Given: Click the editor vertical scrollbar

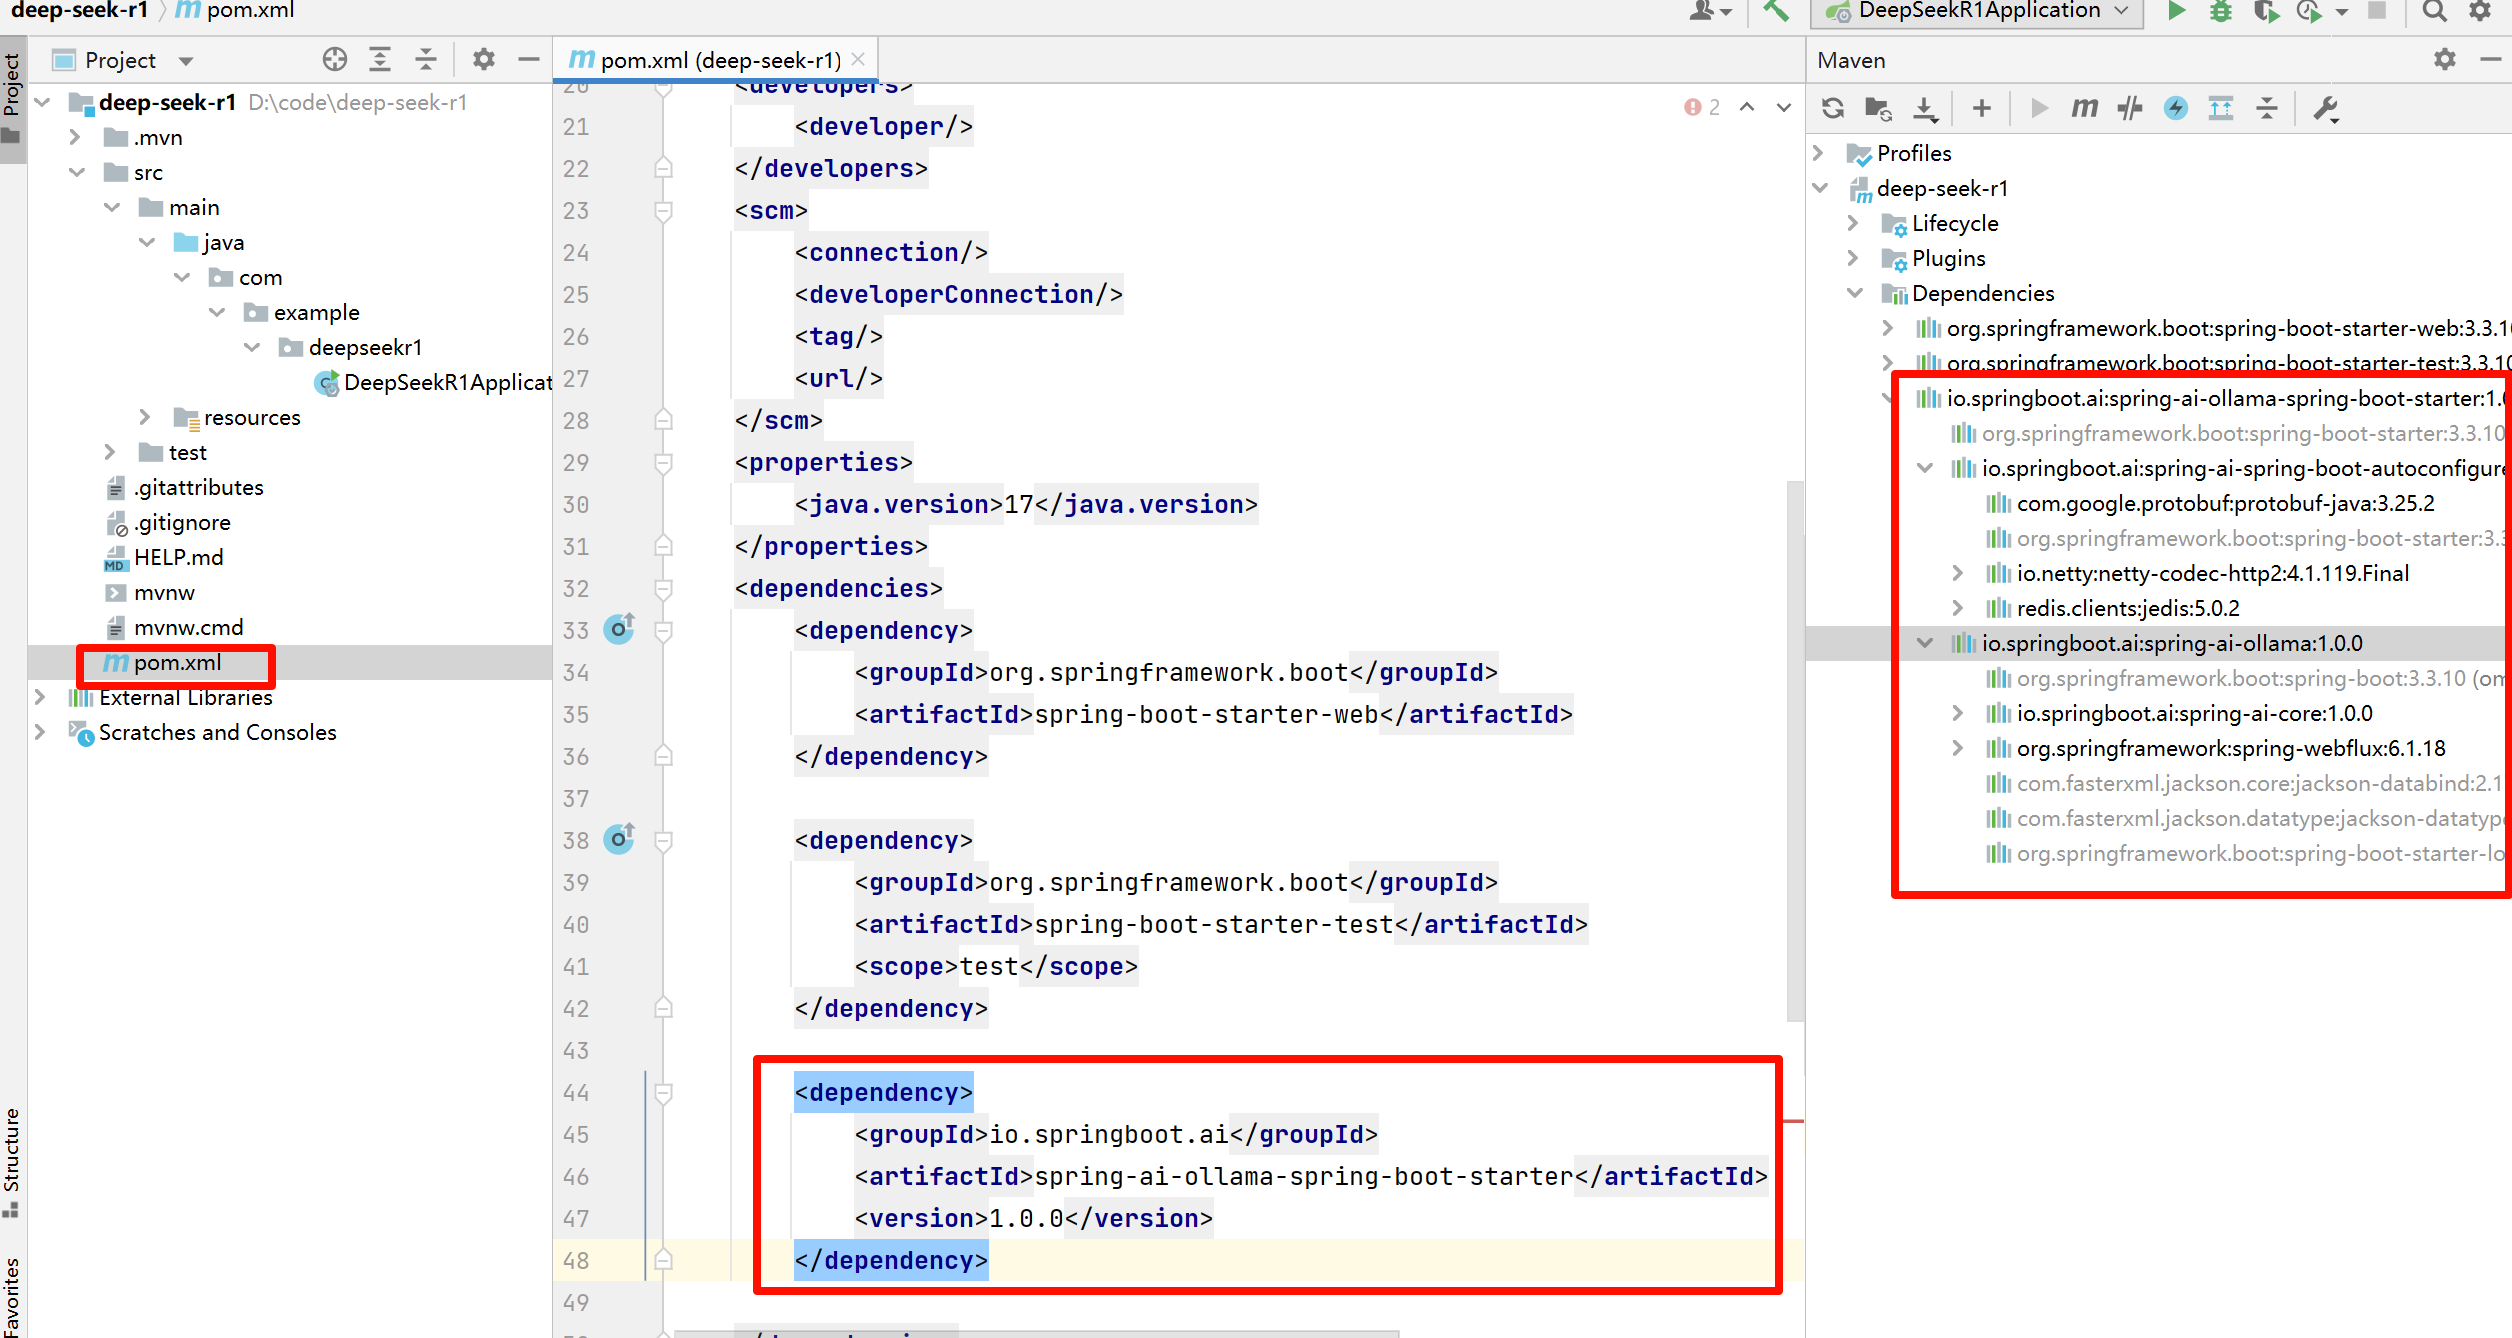Looking at the screenshot, I should pos(1794,750).
